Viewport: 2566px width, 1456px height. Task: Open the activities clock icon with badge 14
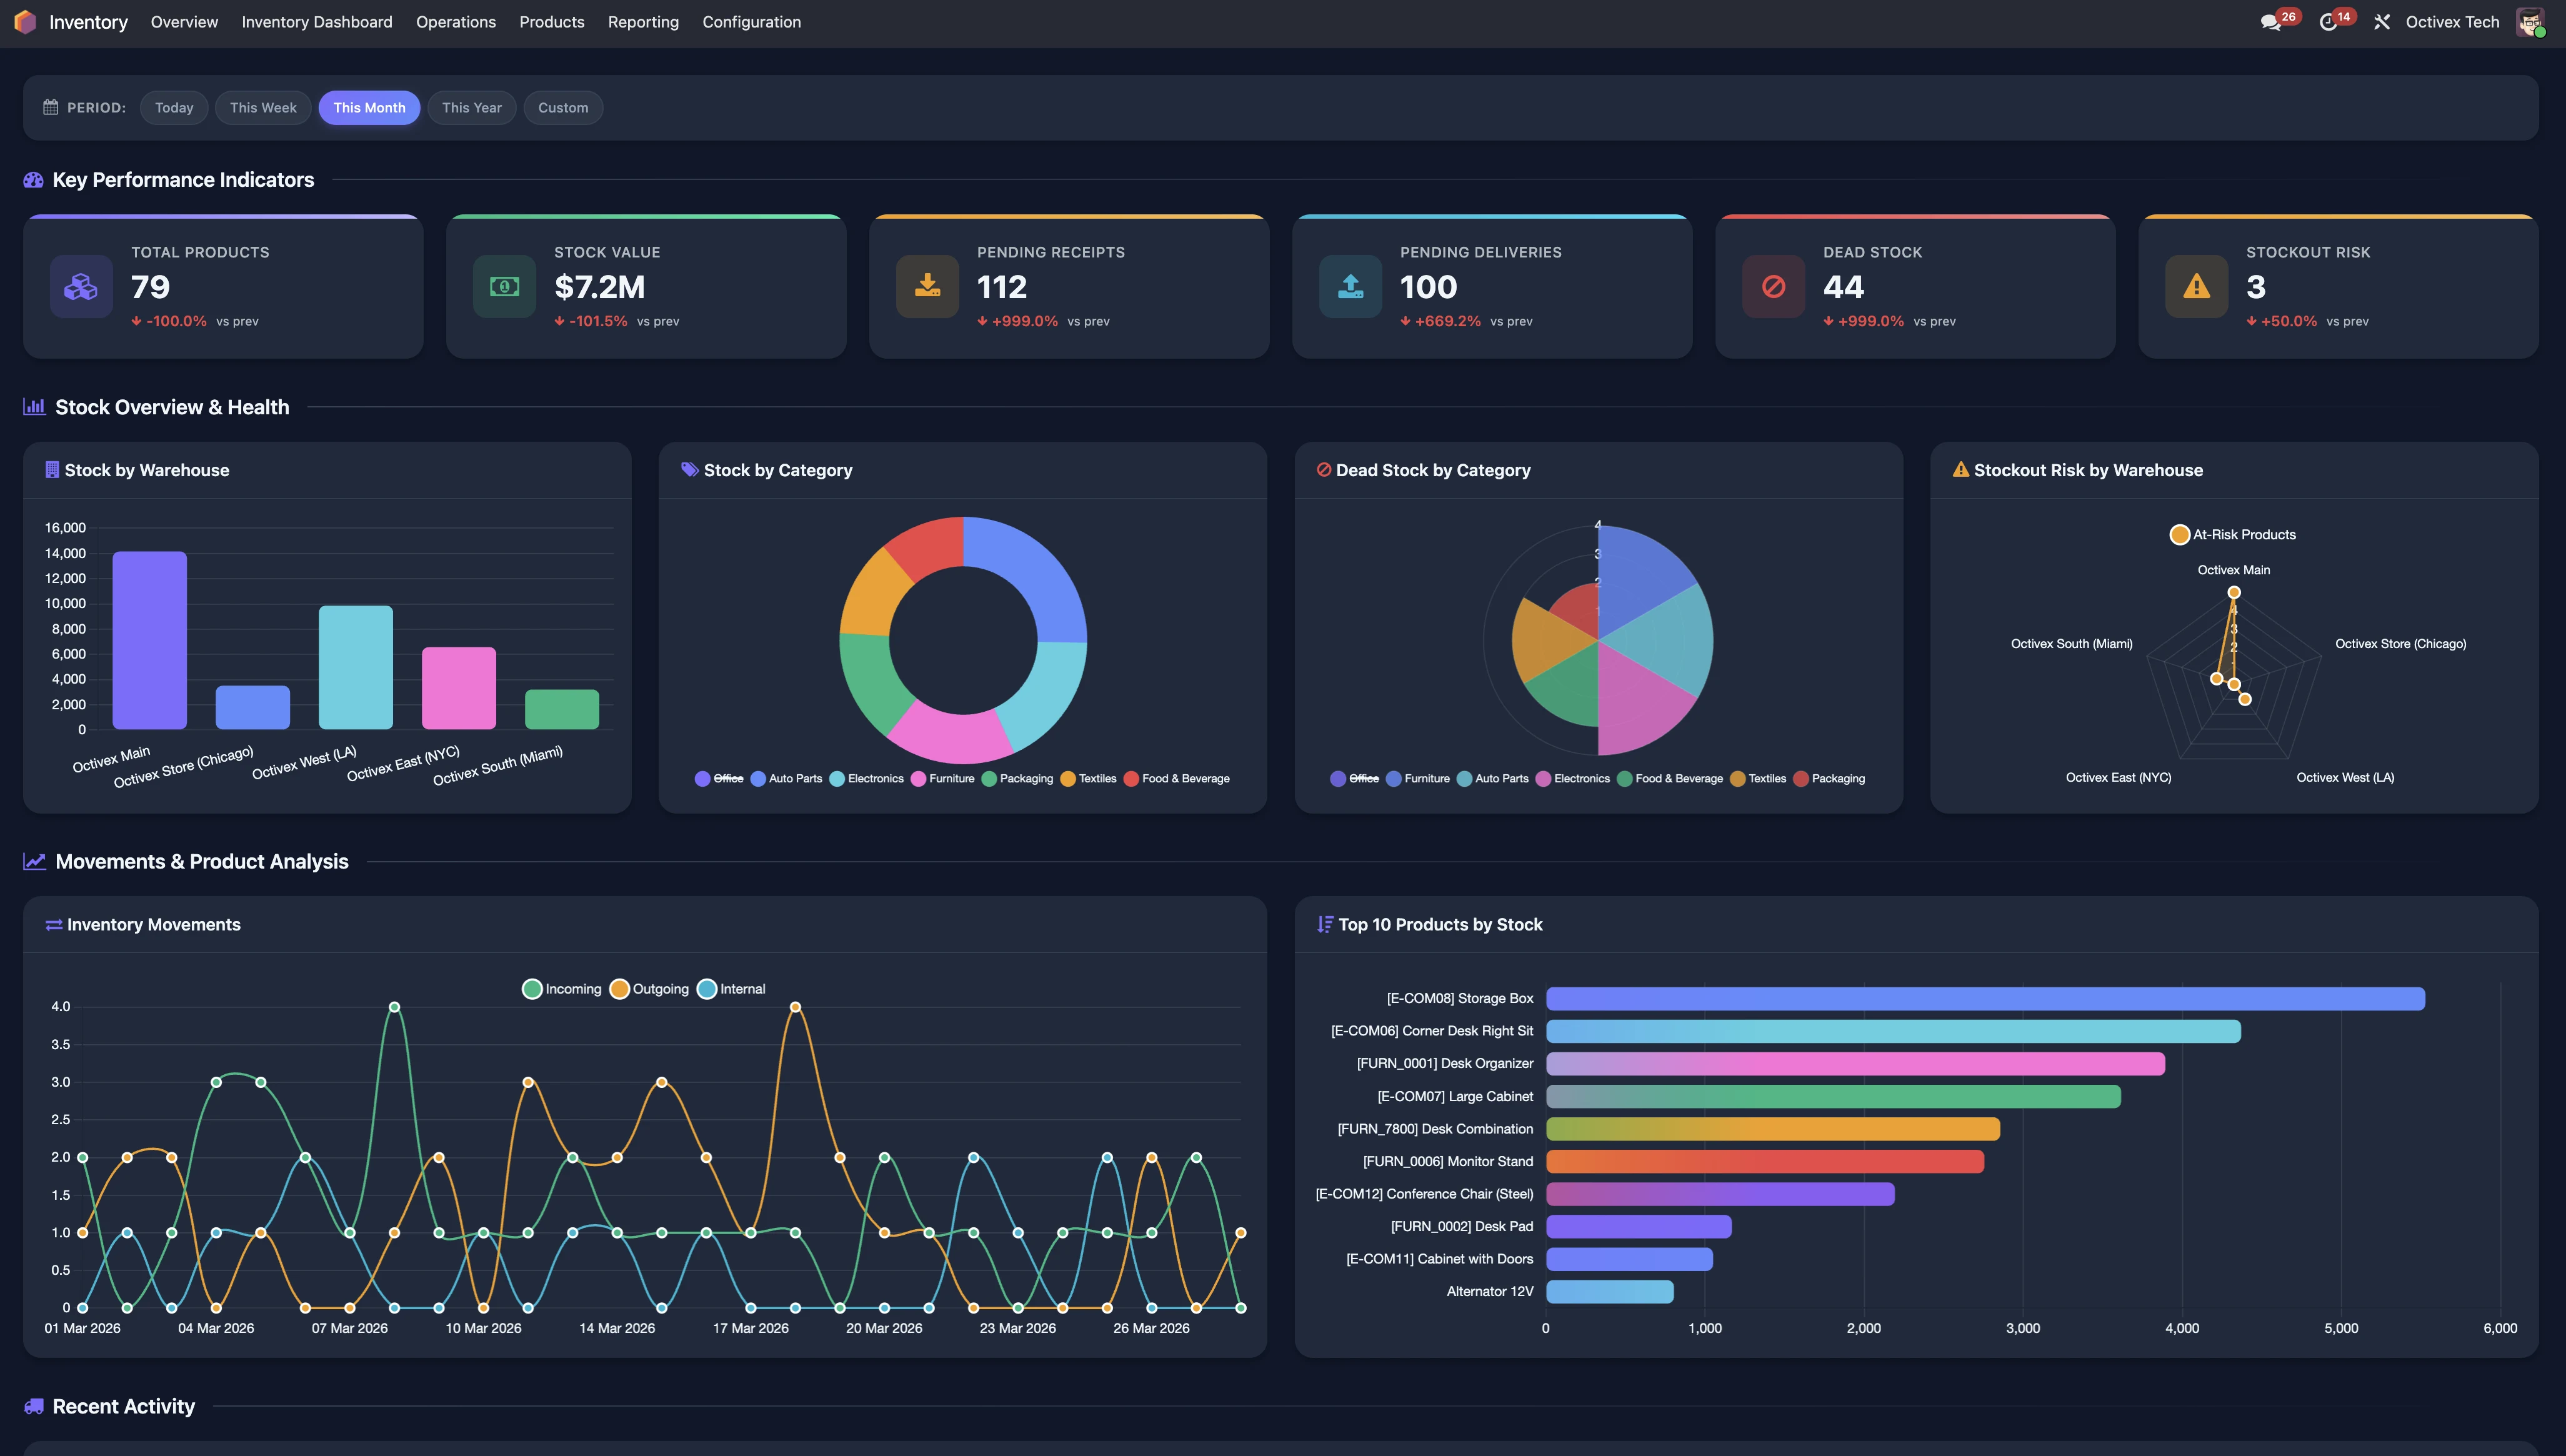[x=2328, y=22]
